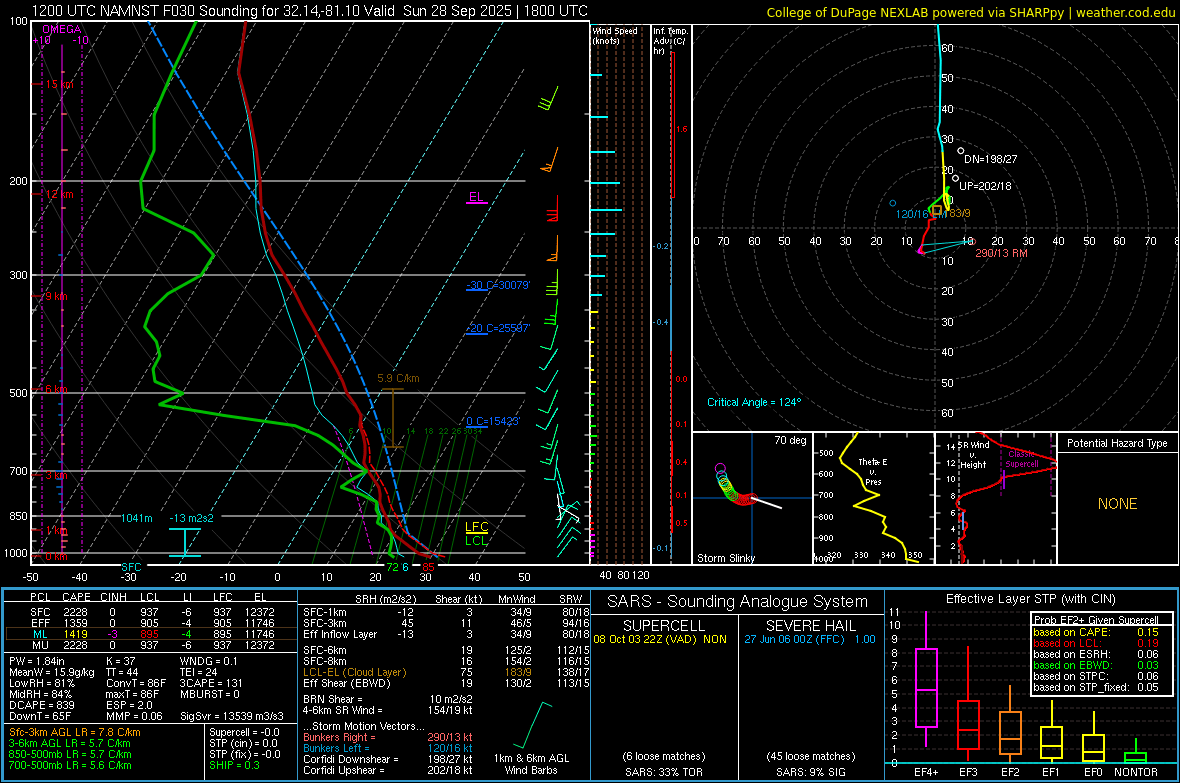The image size is (1180, 783).
Task: Click 'Critical Angle = 124°' text
Action: pyautogui.click(x=754, y=402)
